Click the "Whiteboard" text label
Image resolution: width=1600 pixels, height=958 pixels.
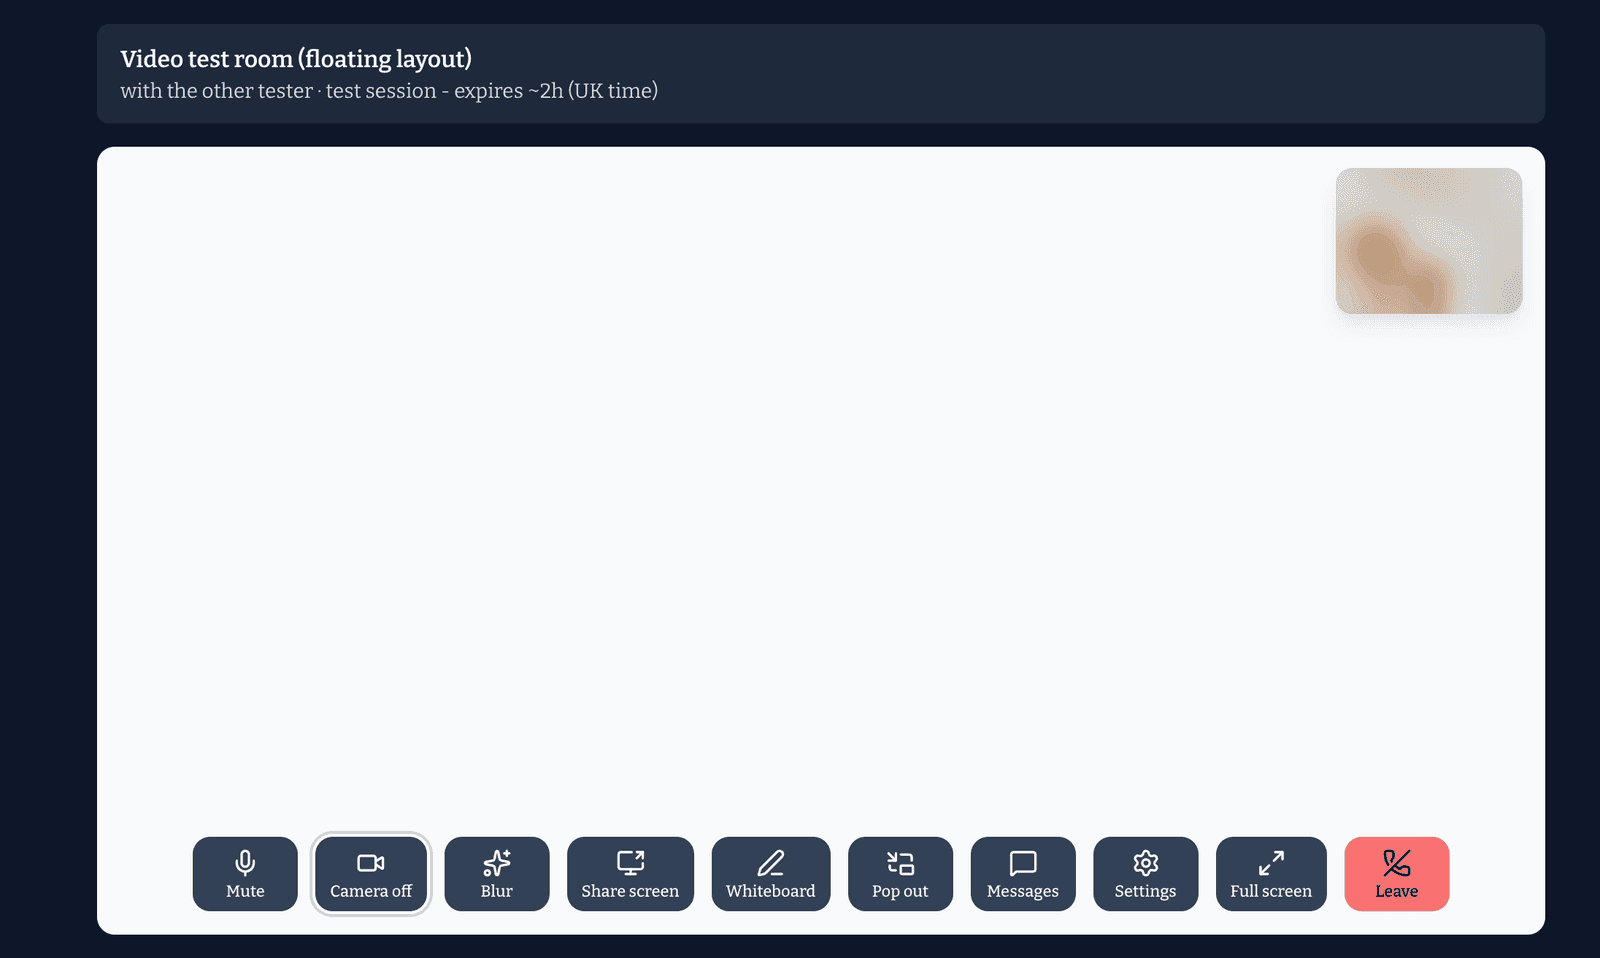tap(771, 891)
